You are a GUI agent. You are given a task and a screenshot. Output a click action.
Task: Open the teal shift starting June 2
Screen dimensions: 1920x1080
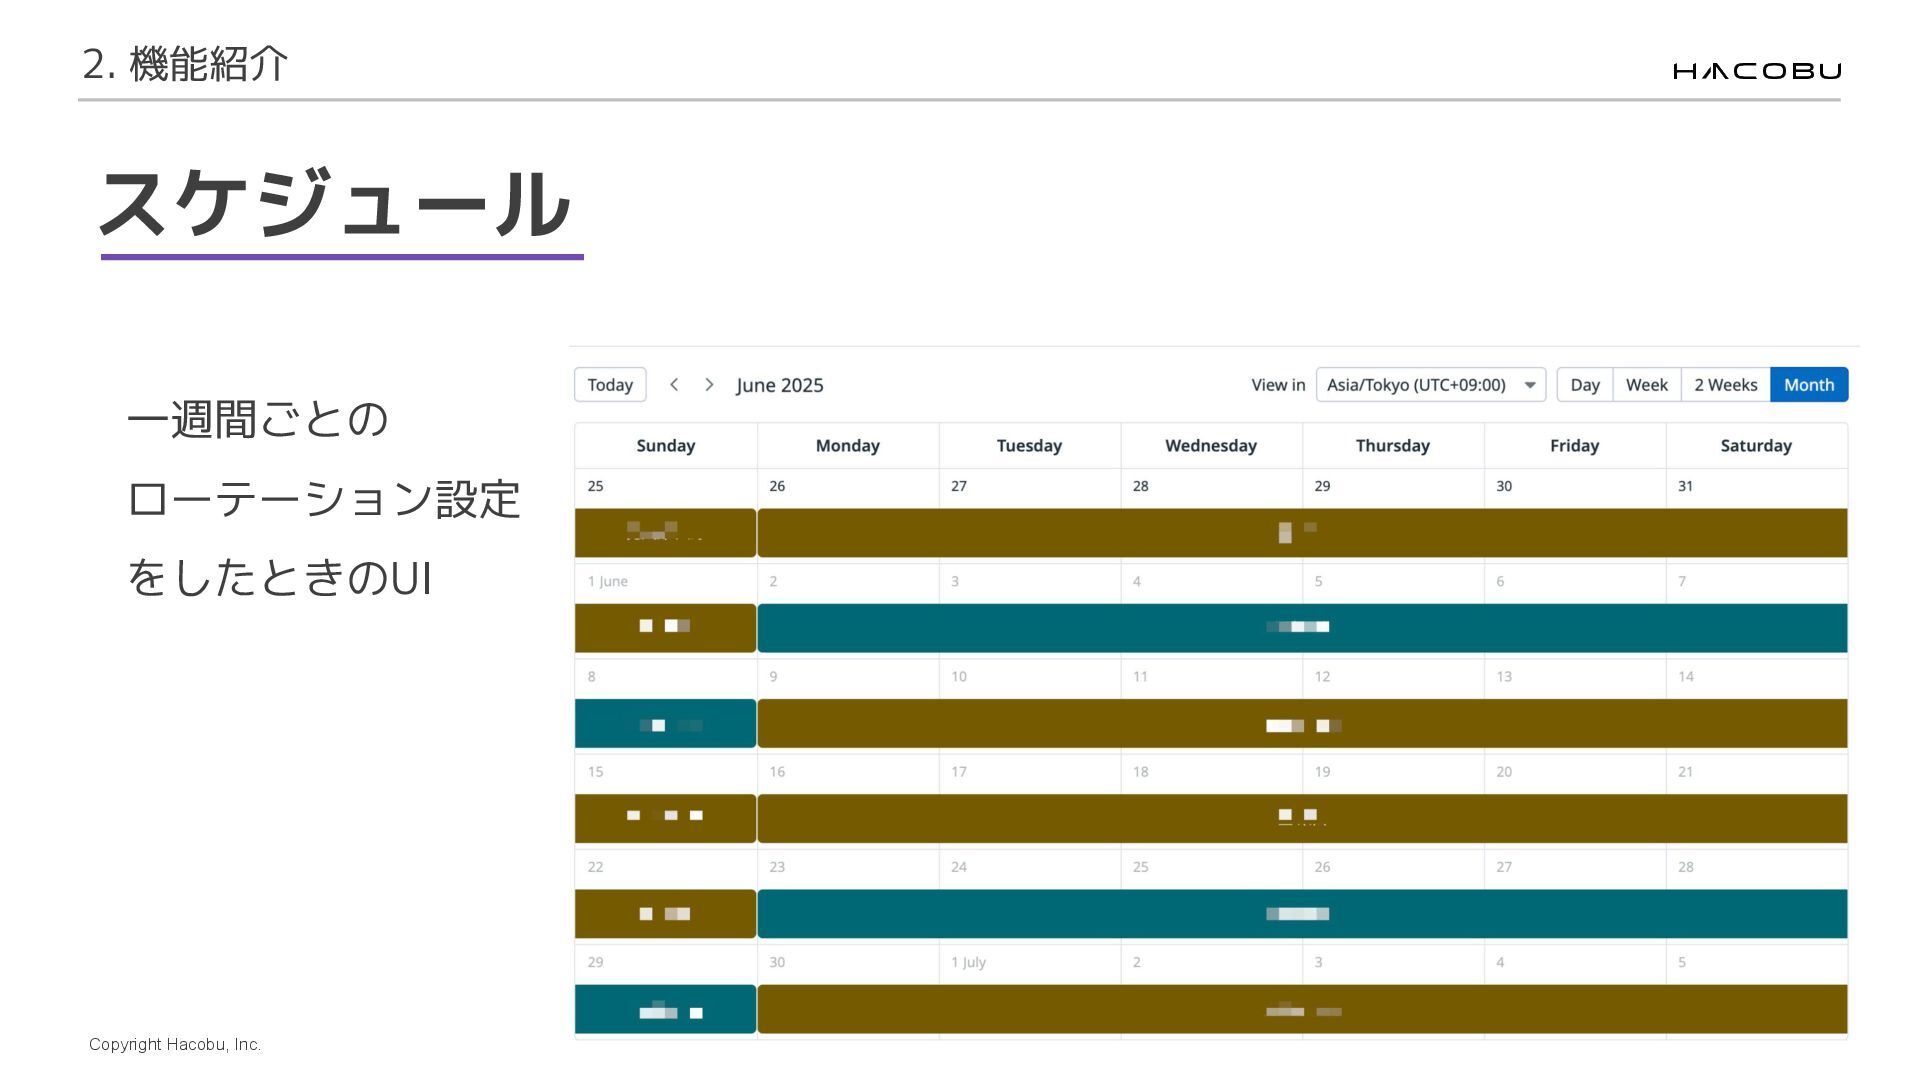[1302, 628]
